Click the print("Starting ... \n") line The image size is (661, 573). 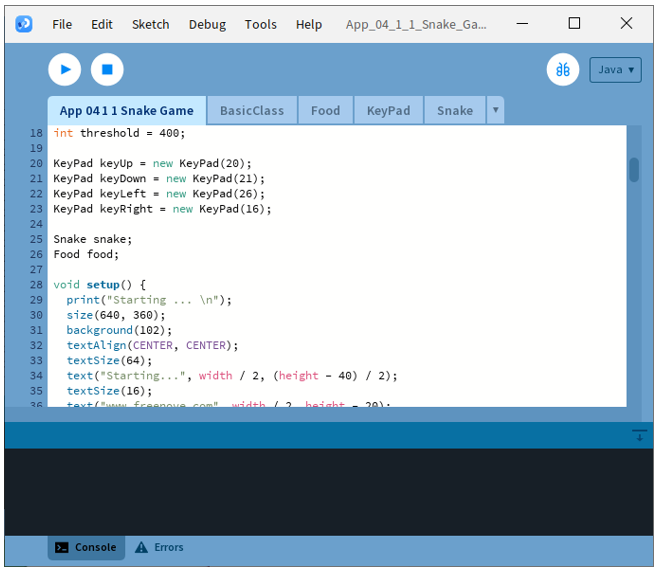(149, 300)
